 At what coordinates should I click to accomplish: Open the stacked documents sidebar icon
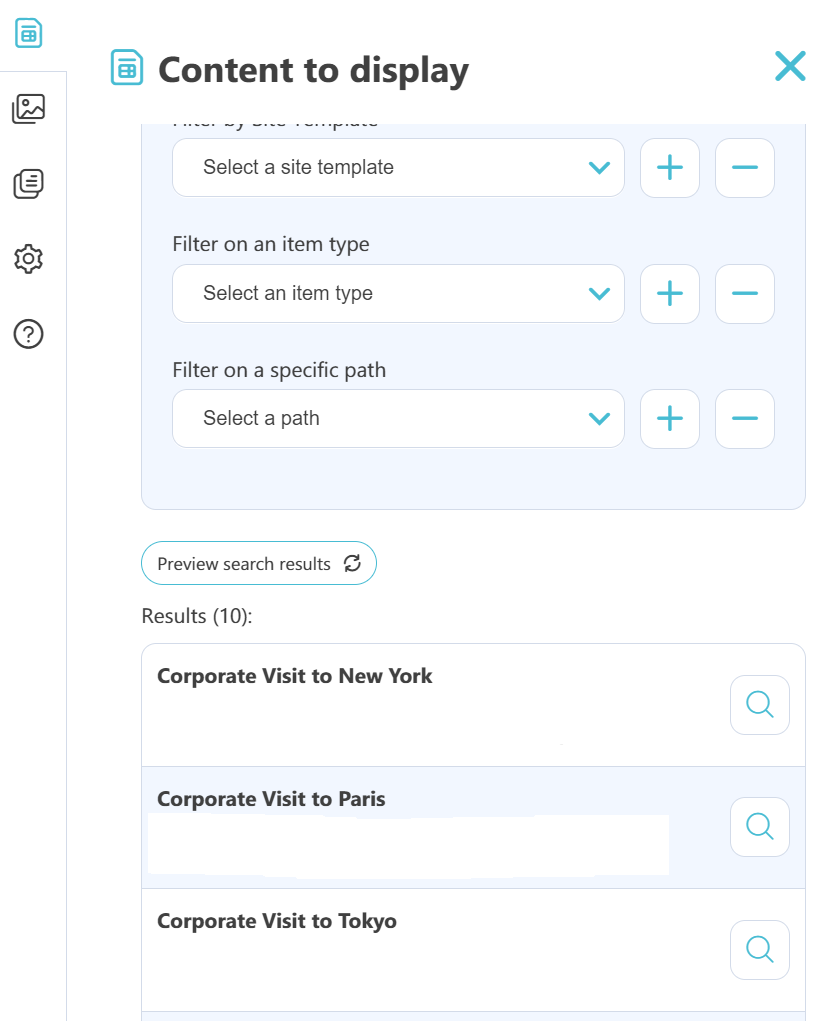click(29, 184)
